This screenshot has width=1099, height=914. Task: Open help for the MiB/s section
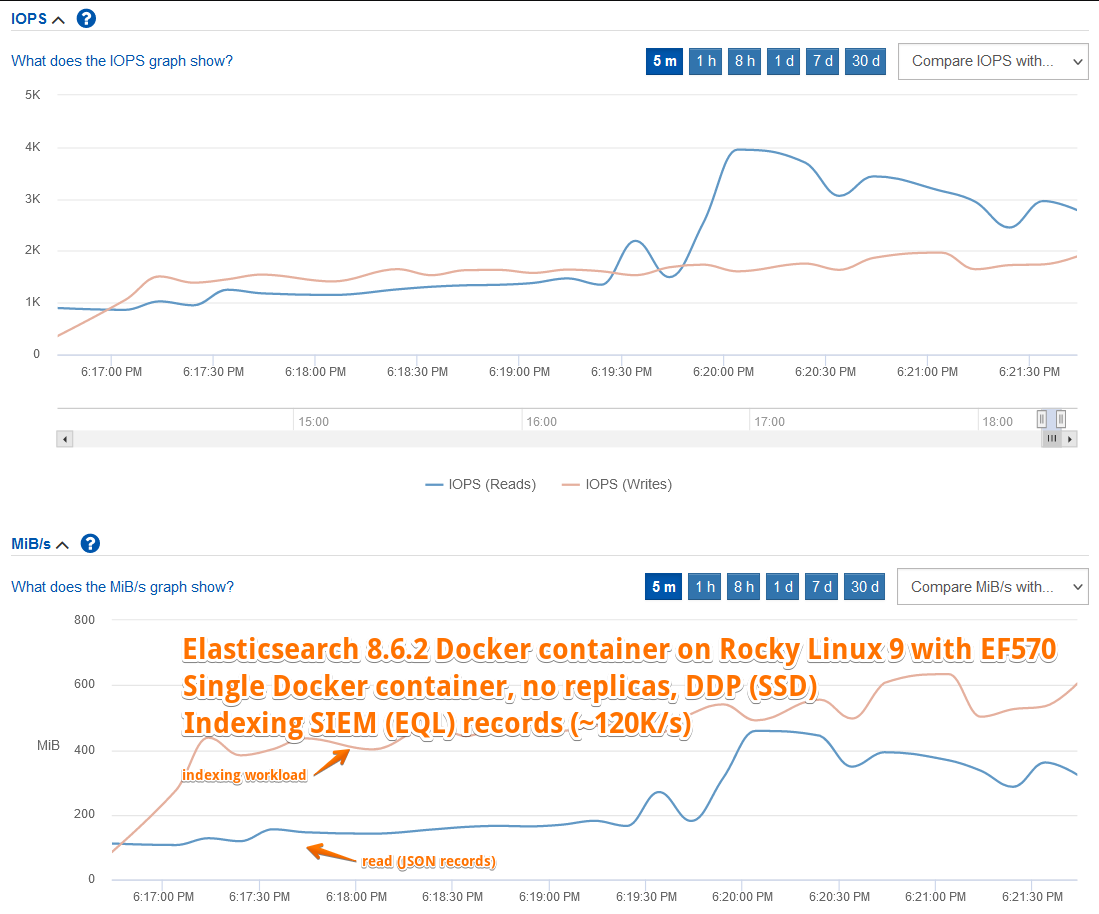coord(90,543)
